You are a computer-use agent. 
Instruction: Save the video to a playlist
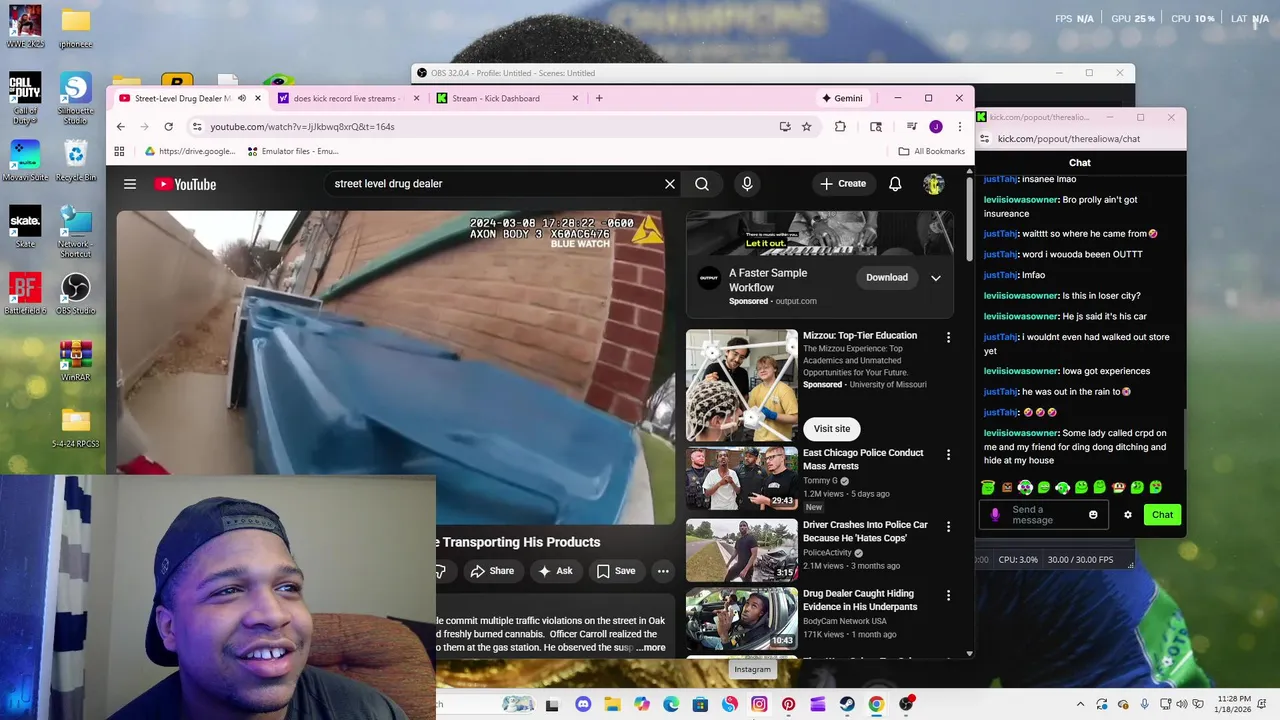click(x=616, y=571)
